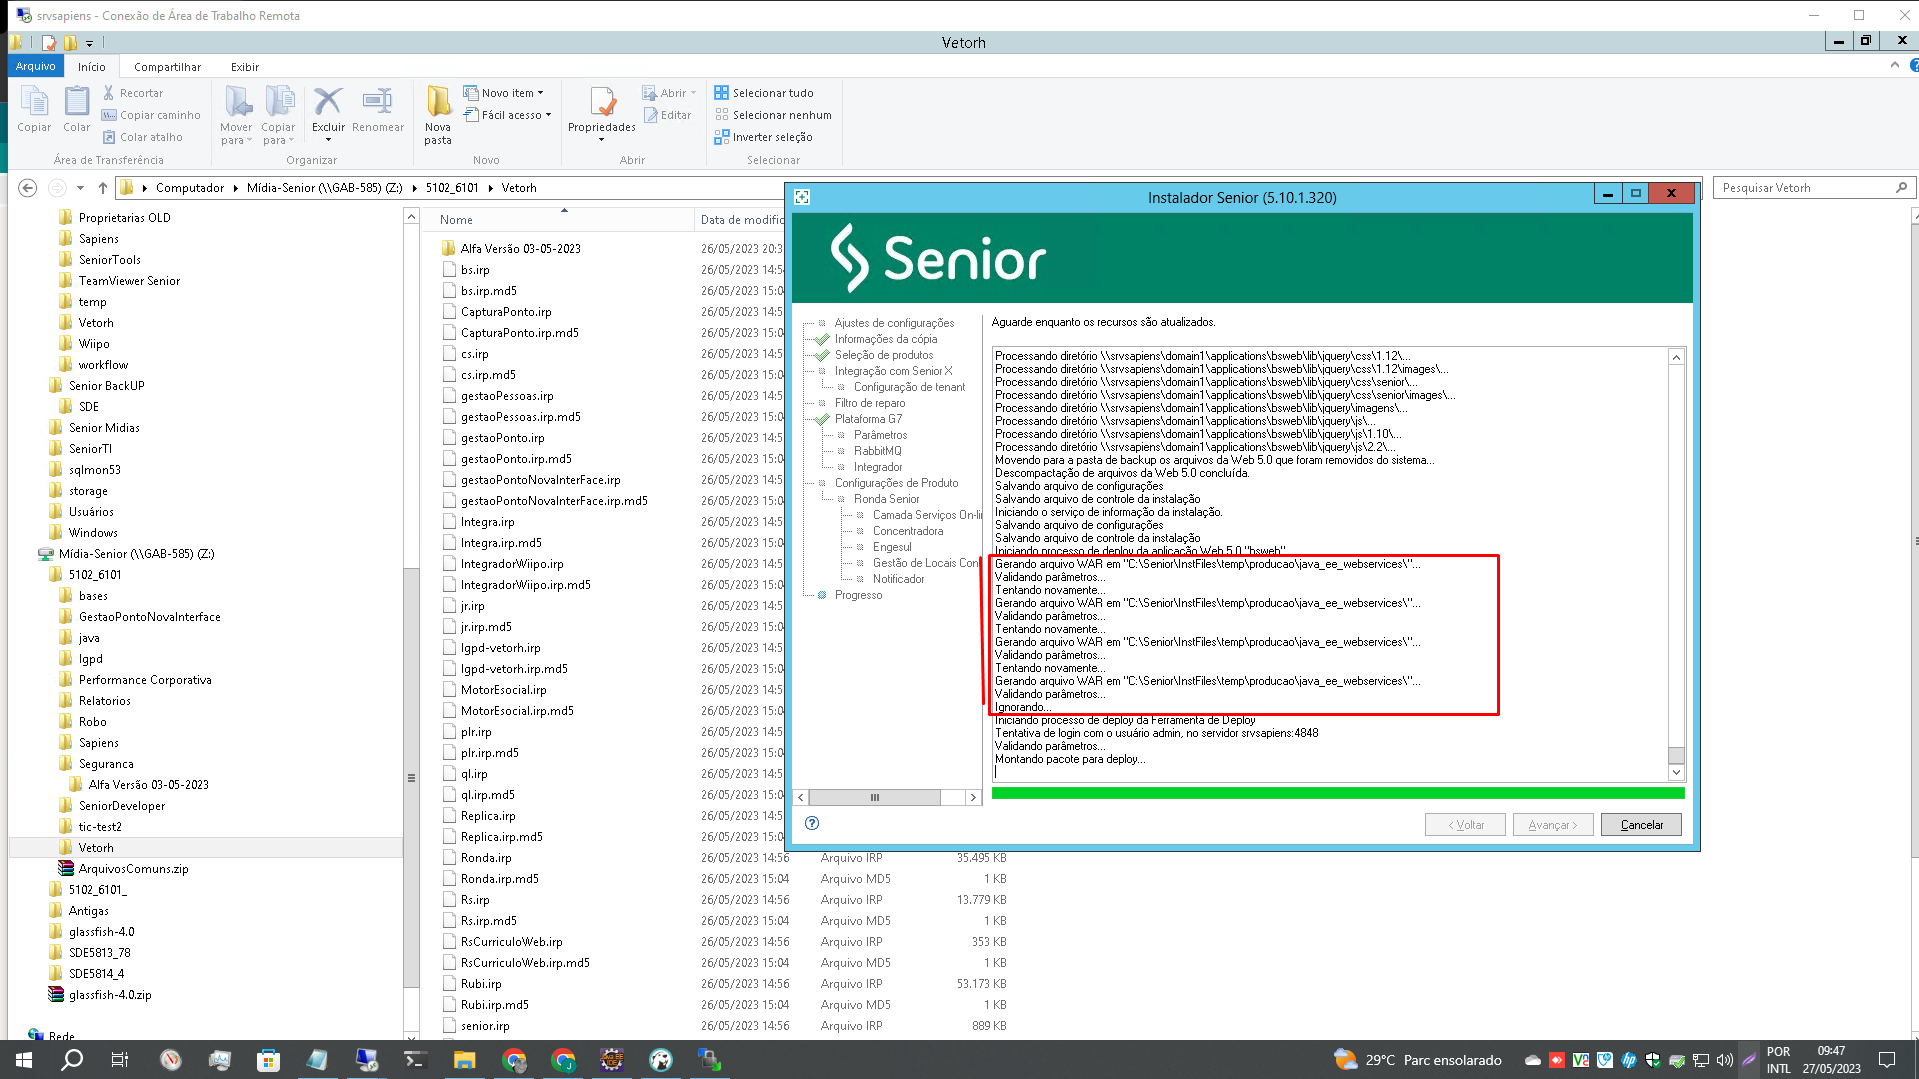
Task: Select Progresso step in installer tree
Action: tap(858, 595)
